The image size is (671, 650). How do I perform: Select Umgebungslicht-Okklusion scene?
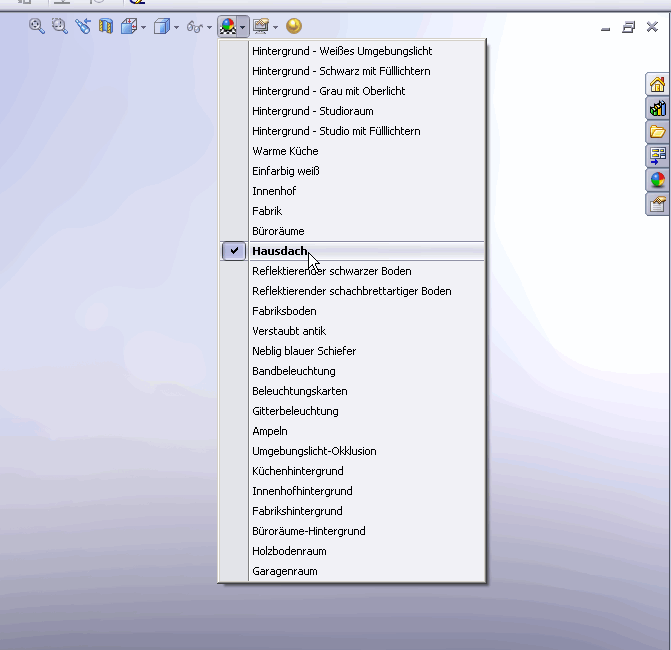(352, 451)
